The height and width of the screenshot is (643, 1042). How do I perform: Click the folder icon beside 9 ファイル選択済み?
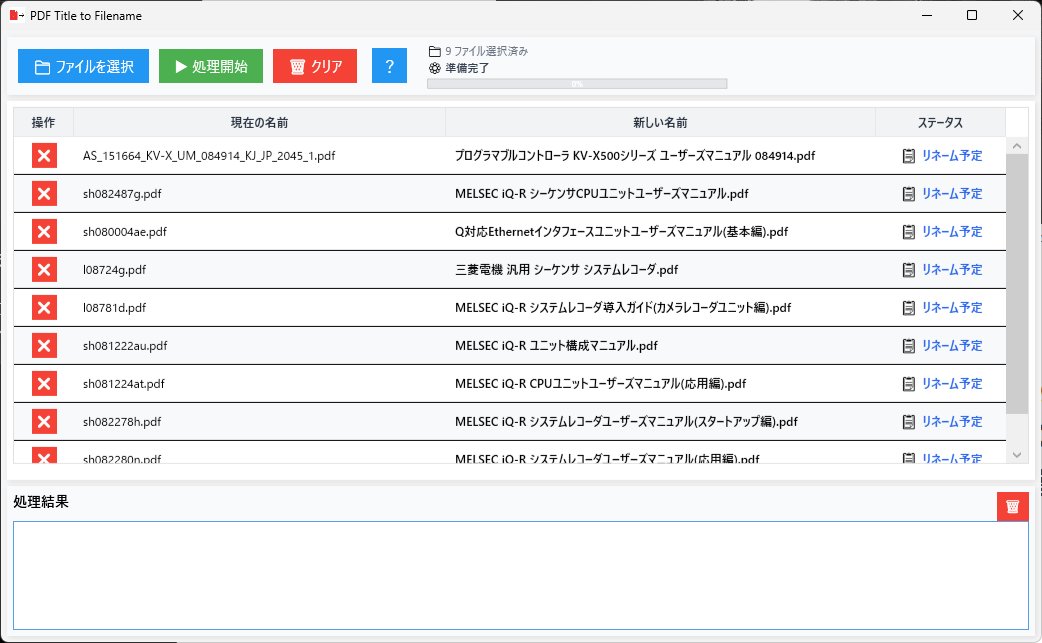tap(435, 51)
